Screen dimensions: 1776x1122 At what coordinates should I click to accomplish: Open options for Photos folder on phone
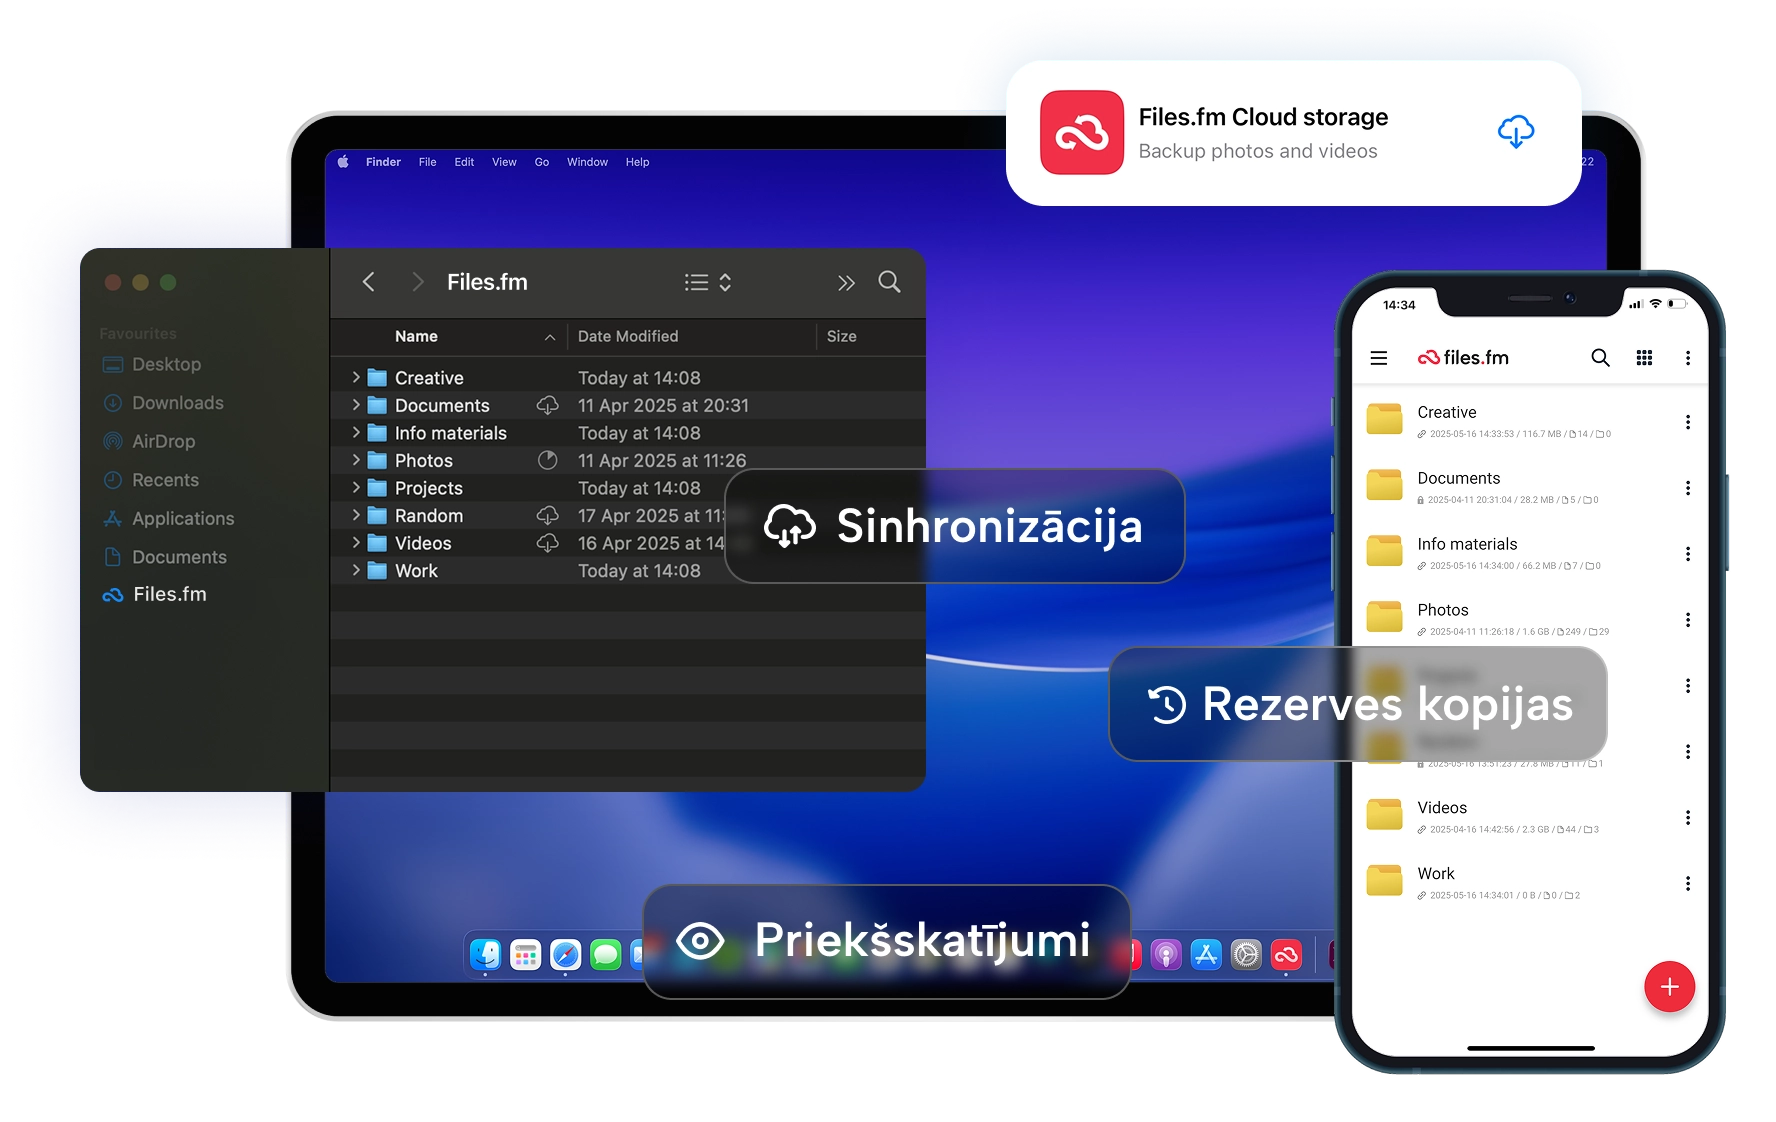pyautogui.click(x=1688, y=620)
